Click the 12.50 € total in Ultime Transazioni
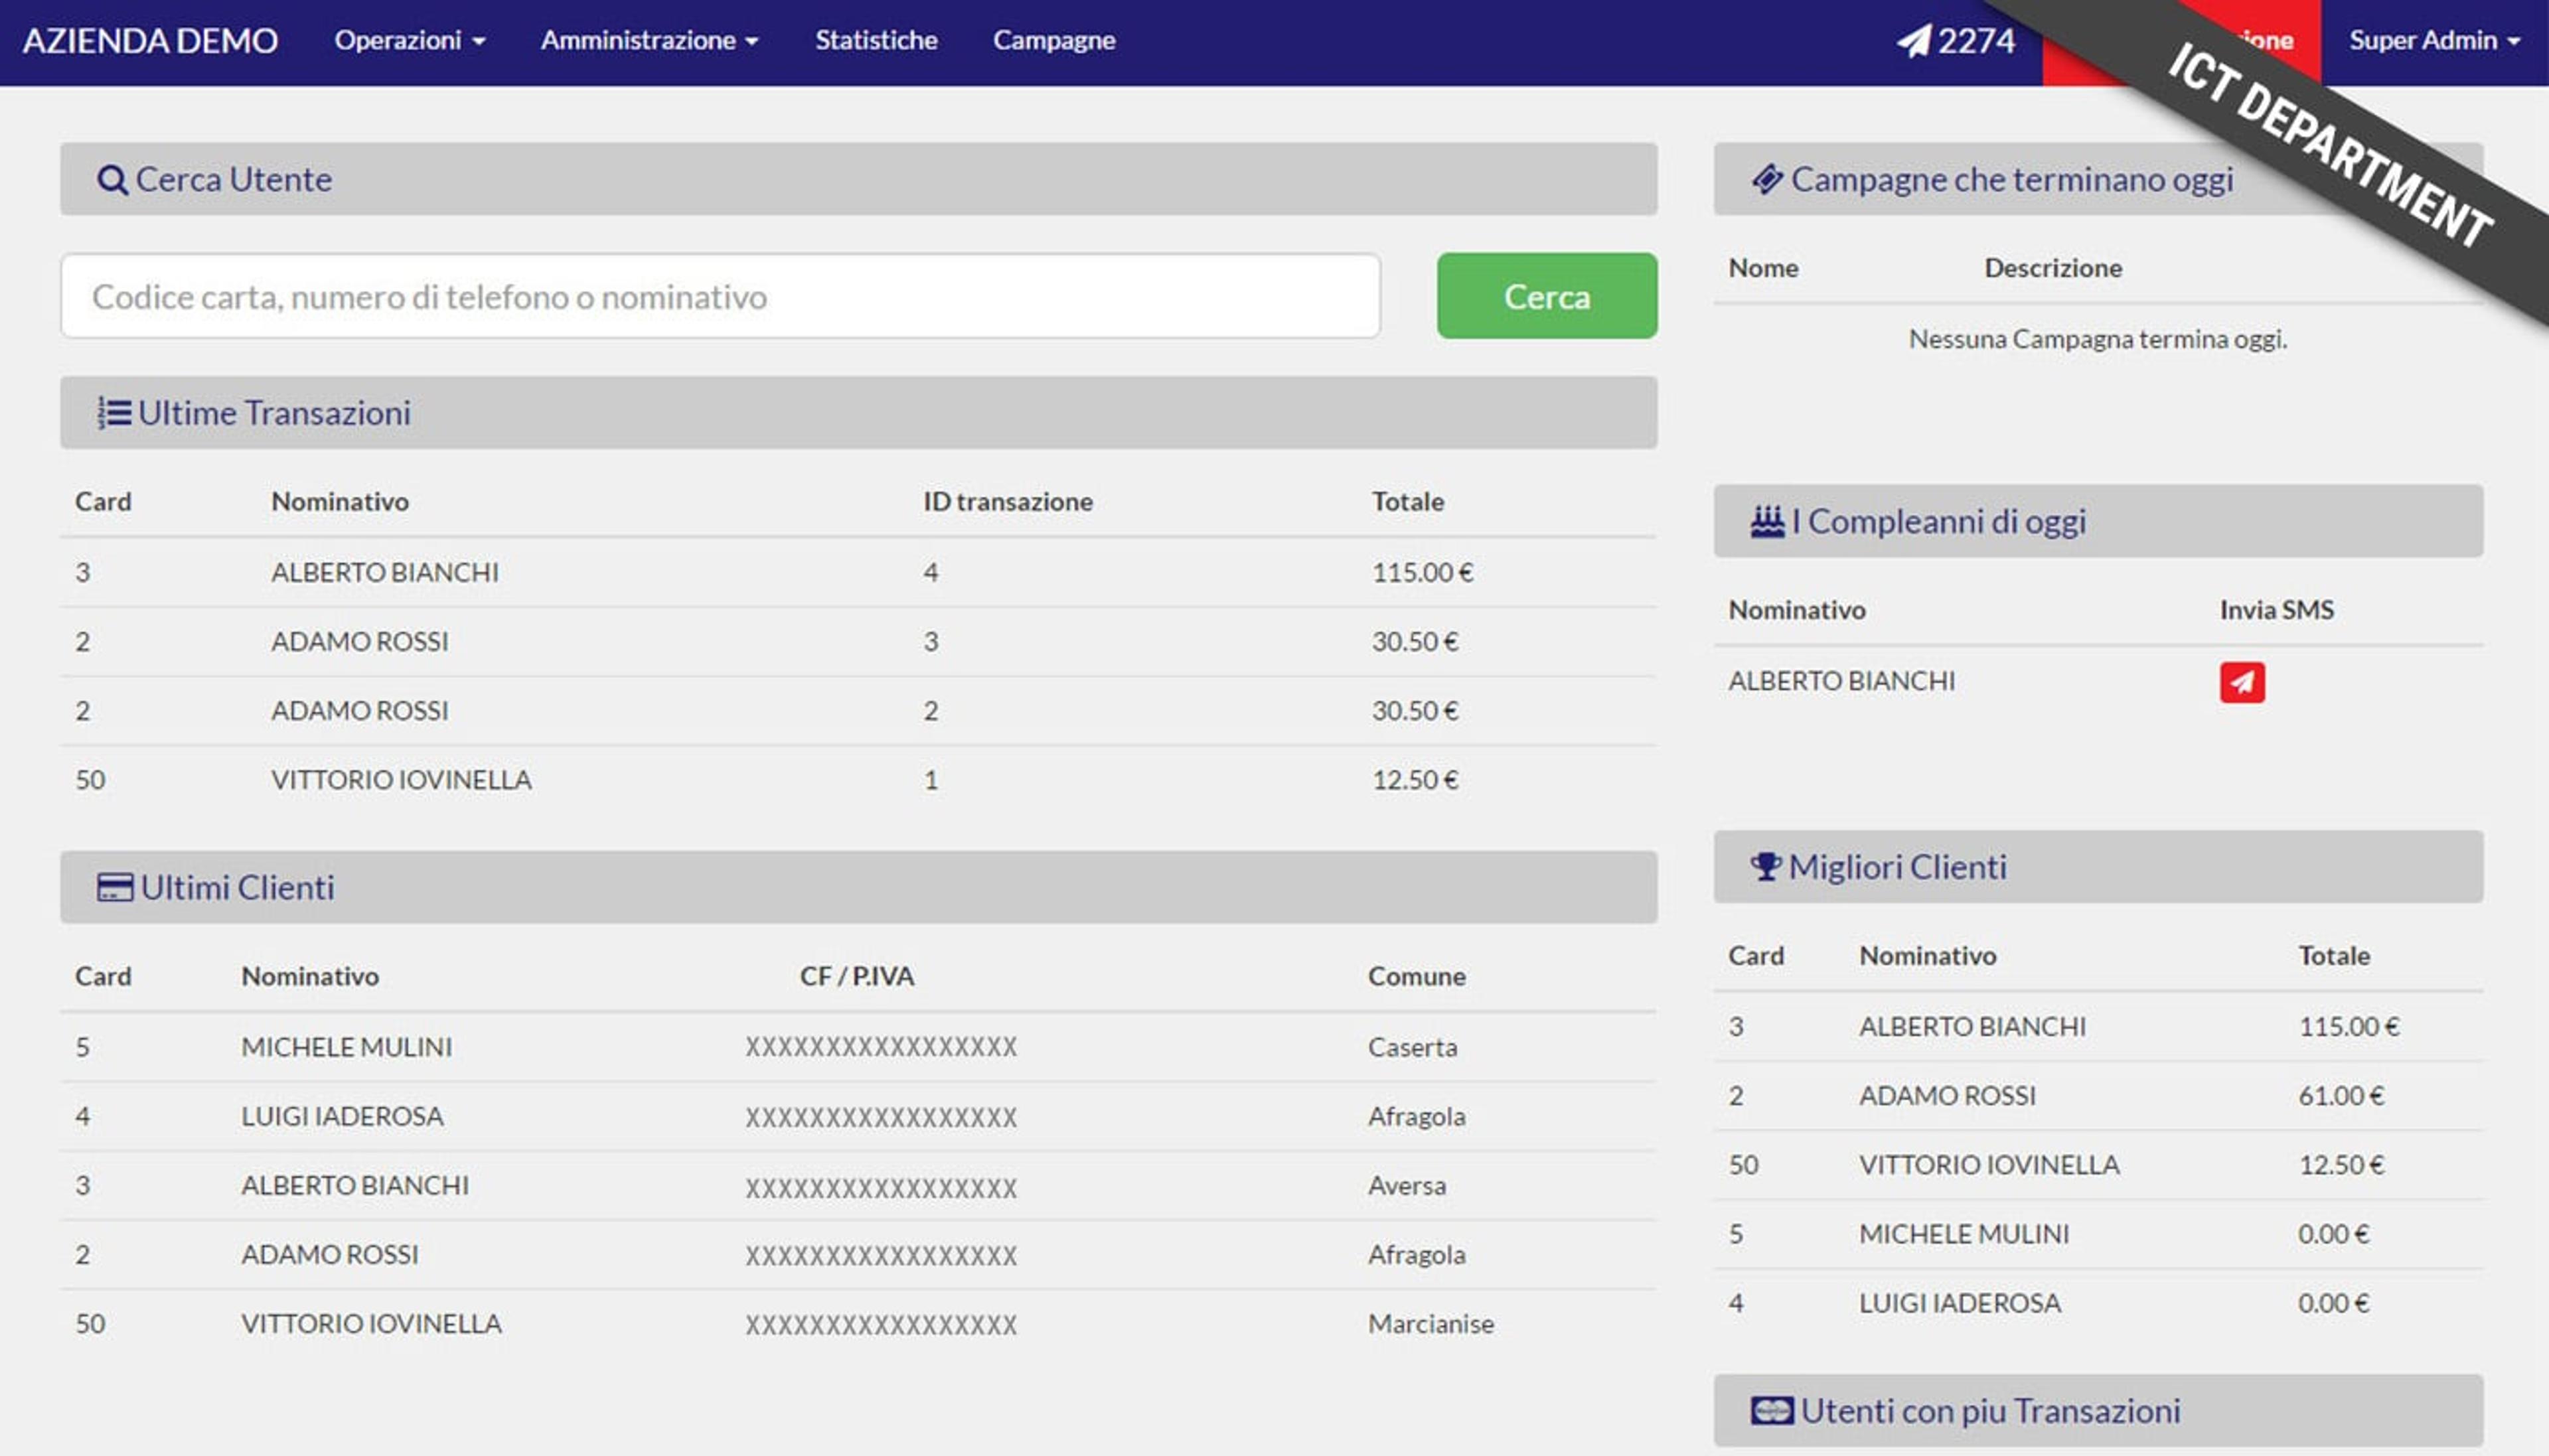The width and height of the screenshot is (2549, 1456). point(1415,780)
